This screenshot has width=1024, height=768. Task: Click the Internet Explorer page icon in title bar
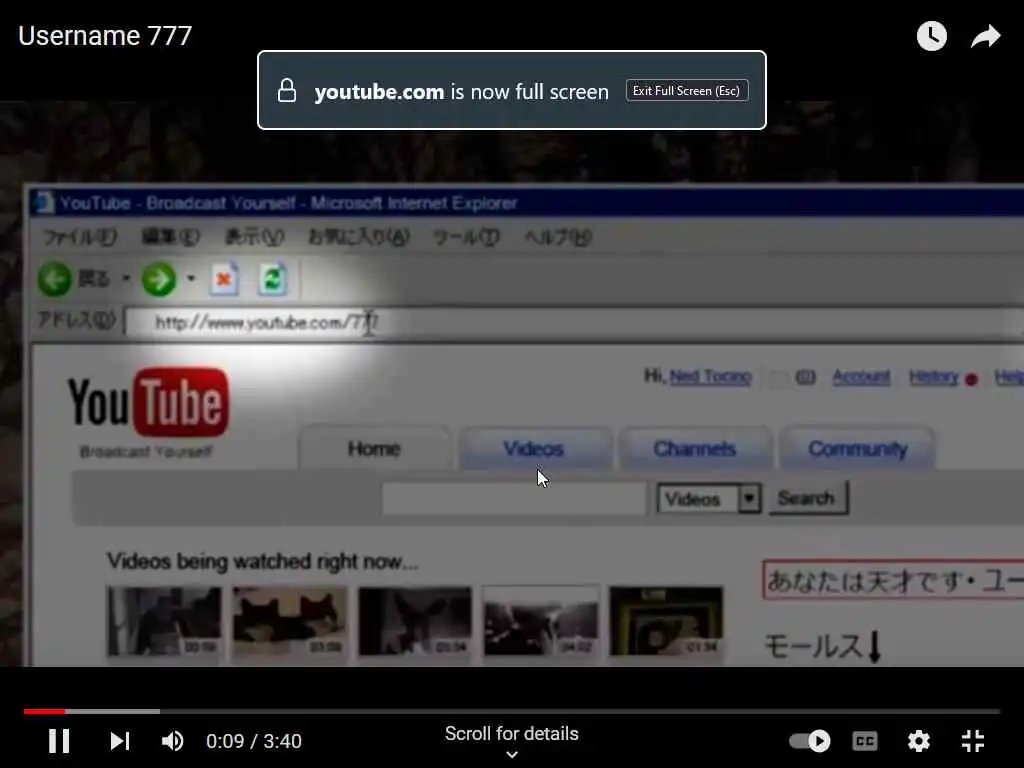[x=44, y=202]
